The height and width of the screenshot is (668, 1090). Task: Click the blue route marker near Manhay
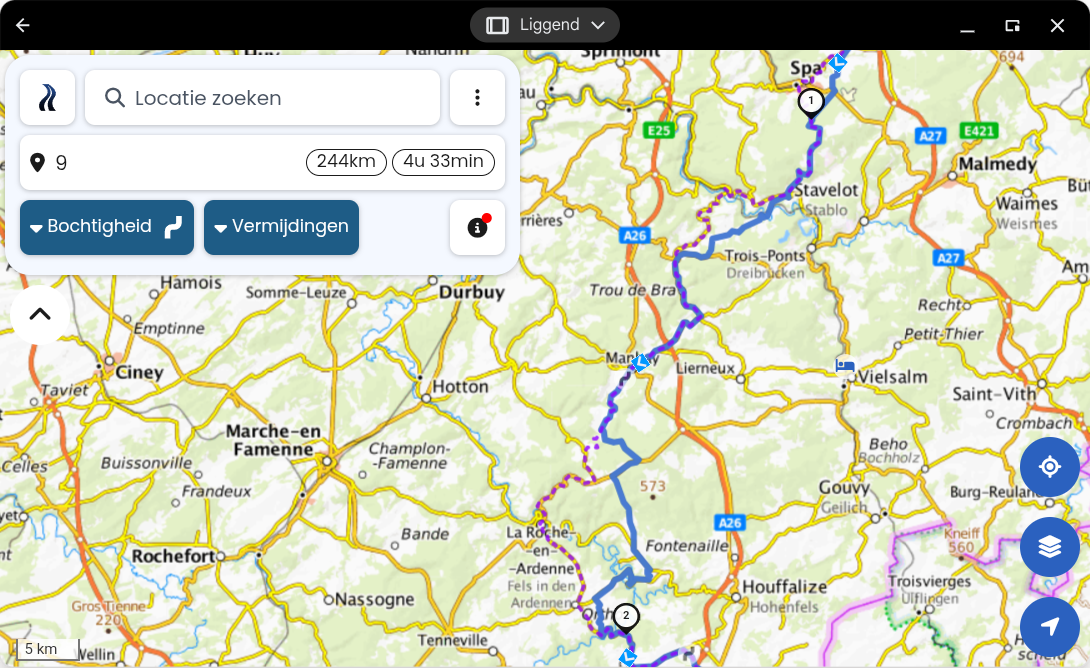tap(640, 362)
